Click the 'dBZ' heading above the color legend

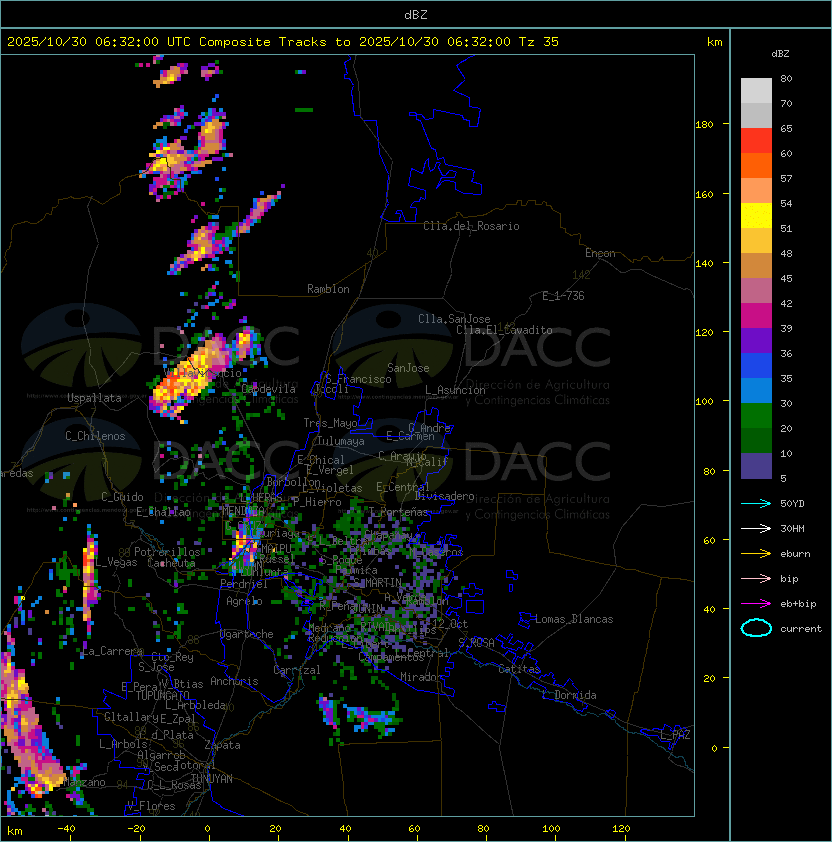[780, 54]
